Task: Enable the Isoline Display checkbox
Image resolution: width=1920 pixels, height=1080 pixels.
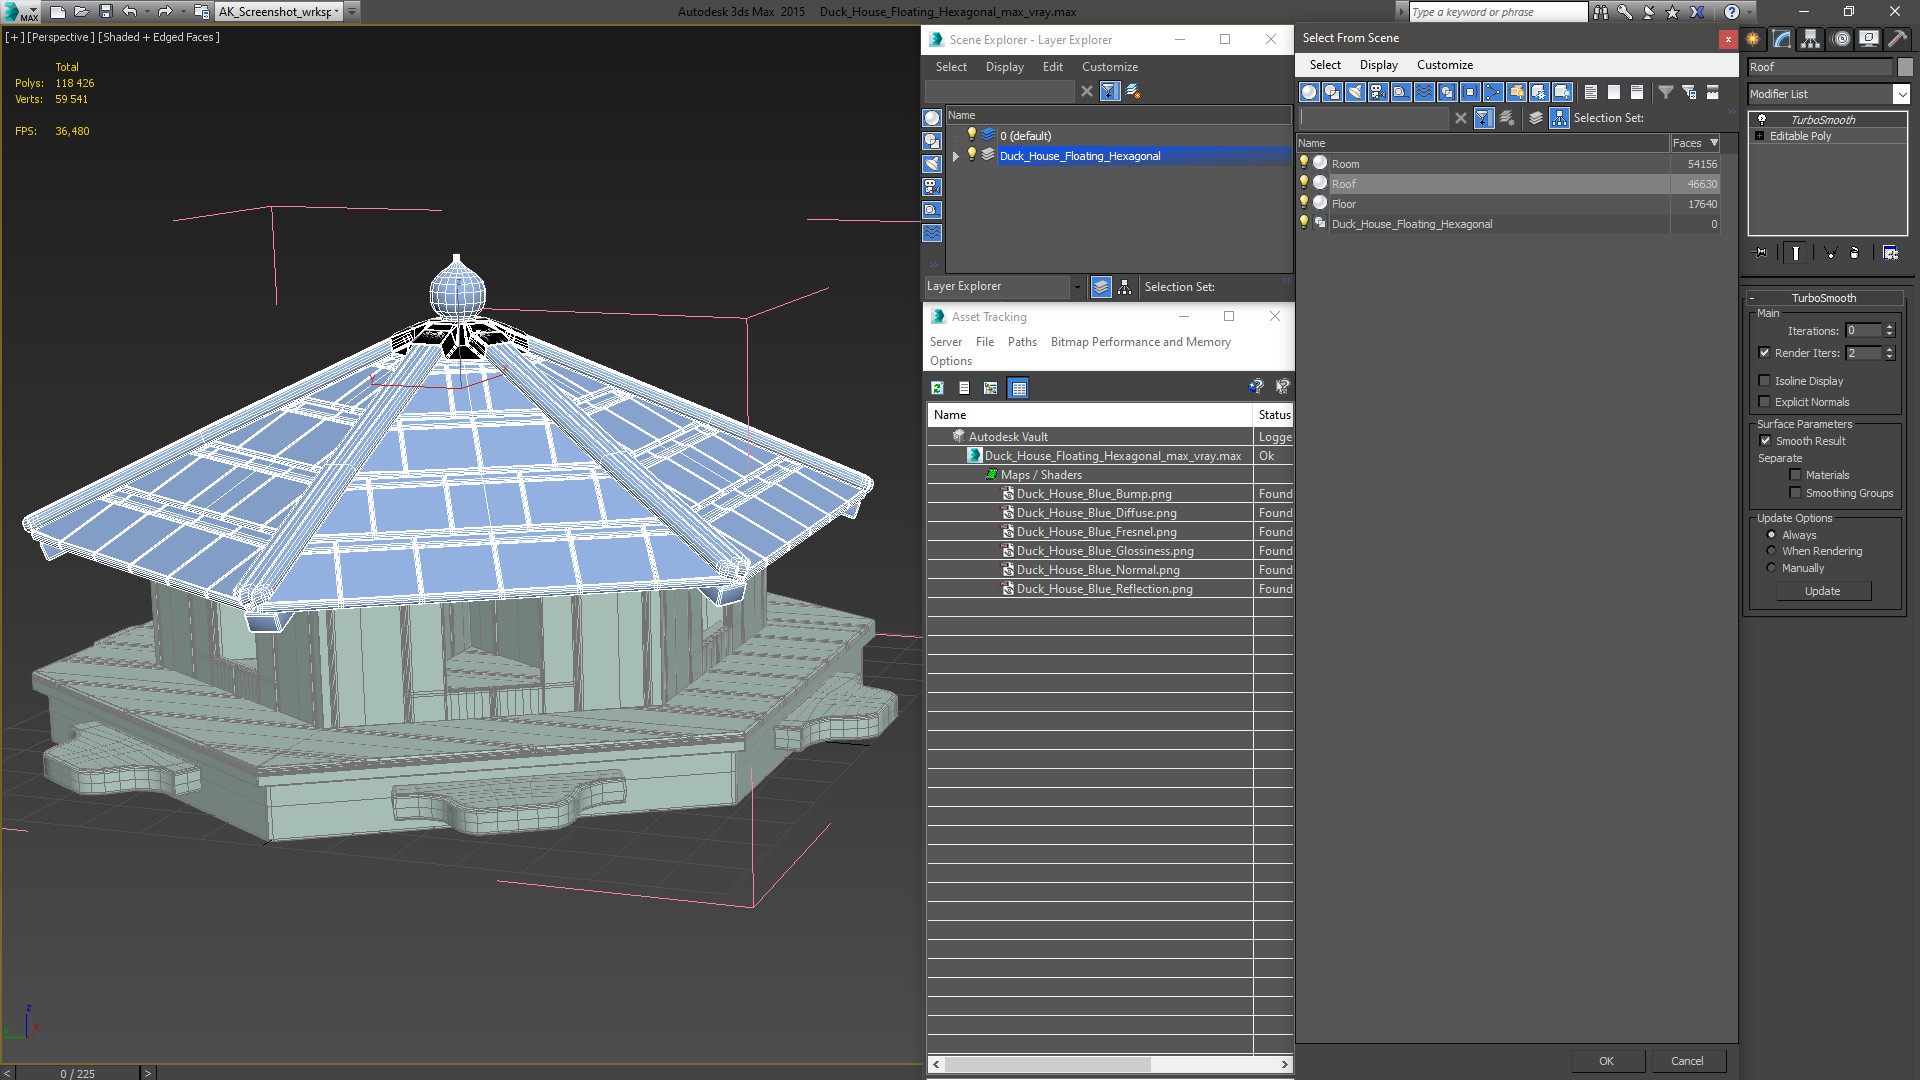Action: tap(1765, 381)
